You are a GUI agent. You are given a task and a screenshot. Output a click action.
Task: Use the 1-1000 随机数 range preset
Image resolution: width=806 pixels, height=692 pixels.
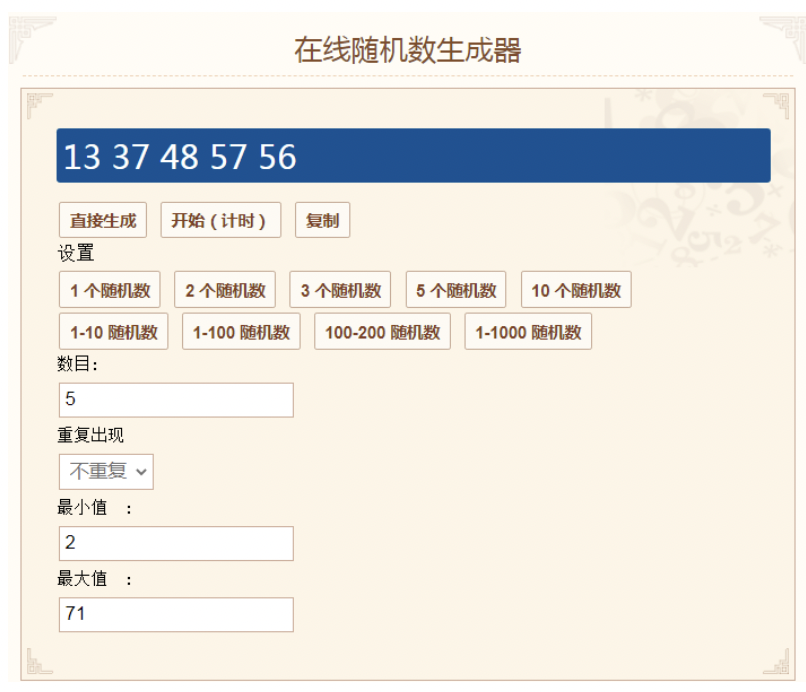point(528,332)
